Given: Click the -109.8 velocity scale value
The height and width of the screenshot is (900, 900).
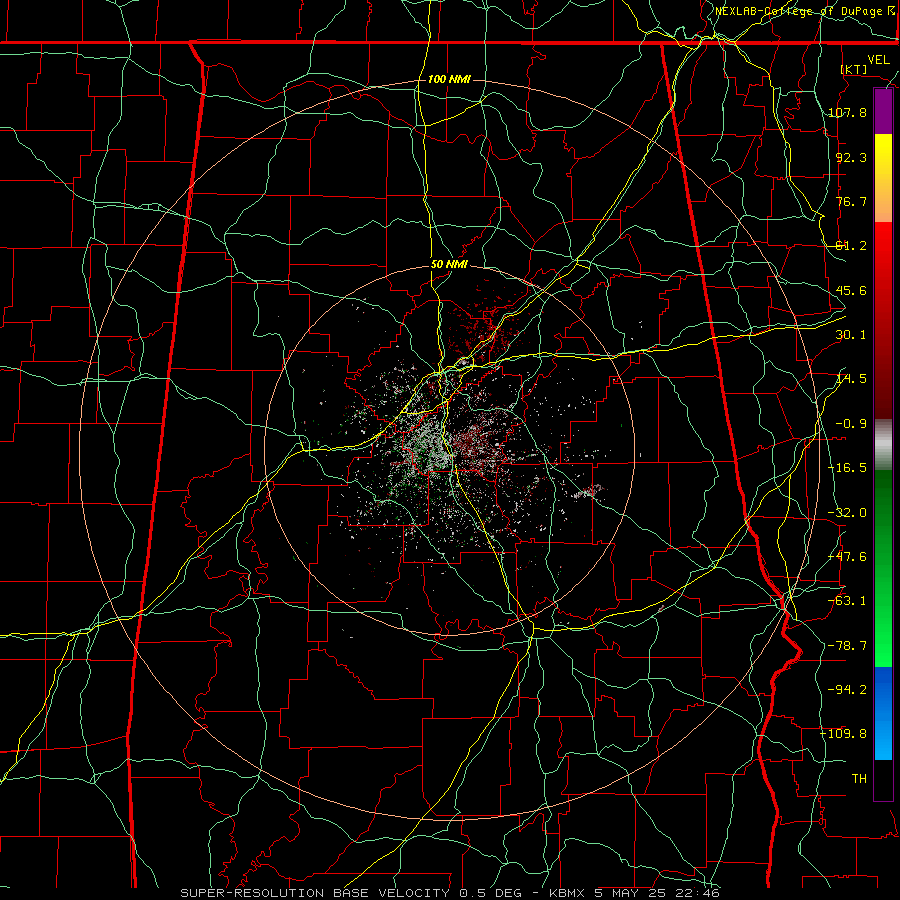Looking at the screenshot, I should coord(844,734).
